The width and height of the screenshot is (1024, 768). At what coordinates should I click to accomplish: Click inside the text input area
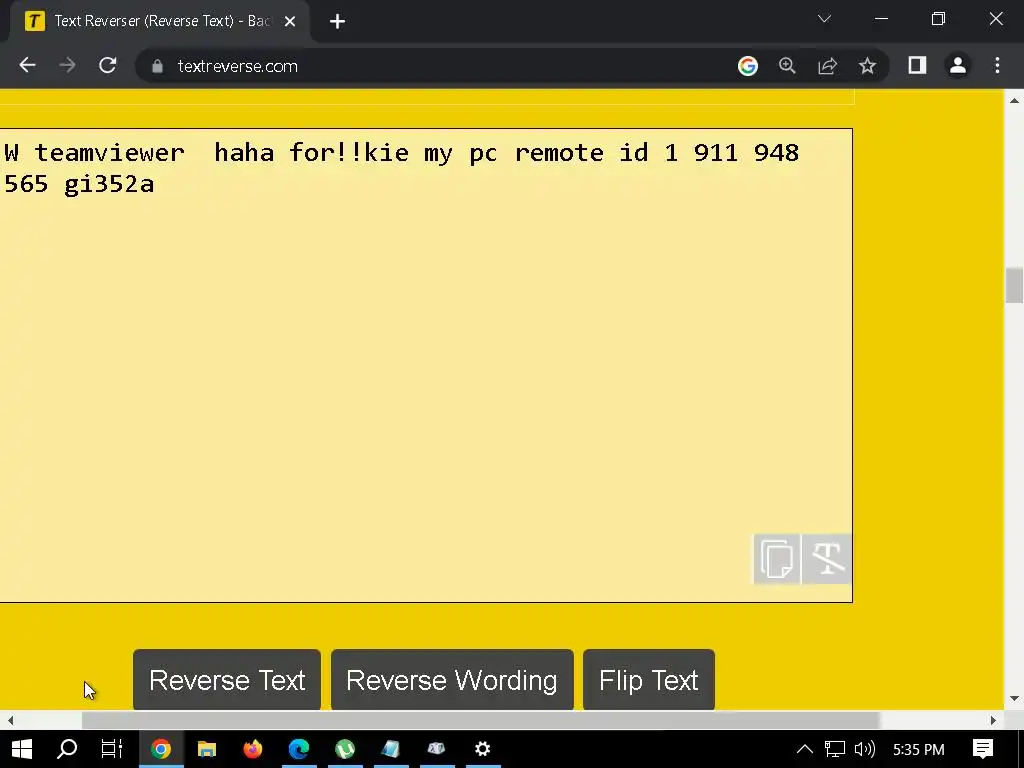pos(426,366)
